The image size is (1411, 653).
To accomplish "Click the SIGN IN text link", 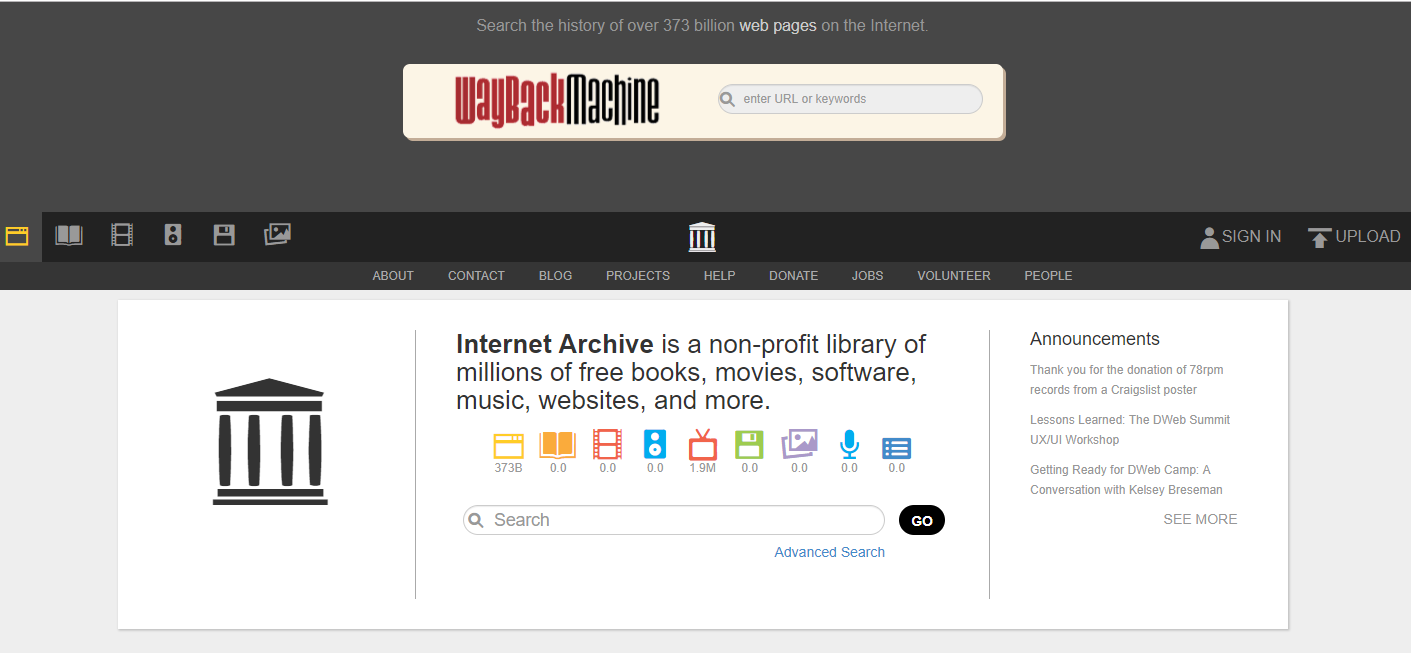I will pos(1251,237).
